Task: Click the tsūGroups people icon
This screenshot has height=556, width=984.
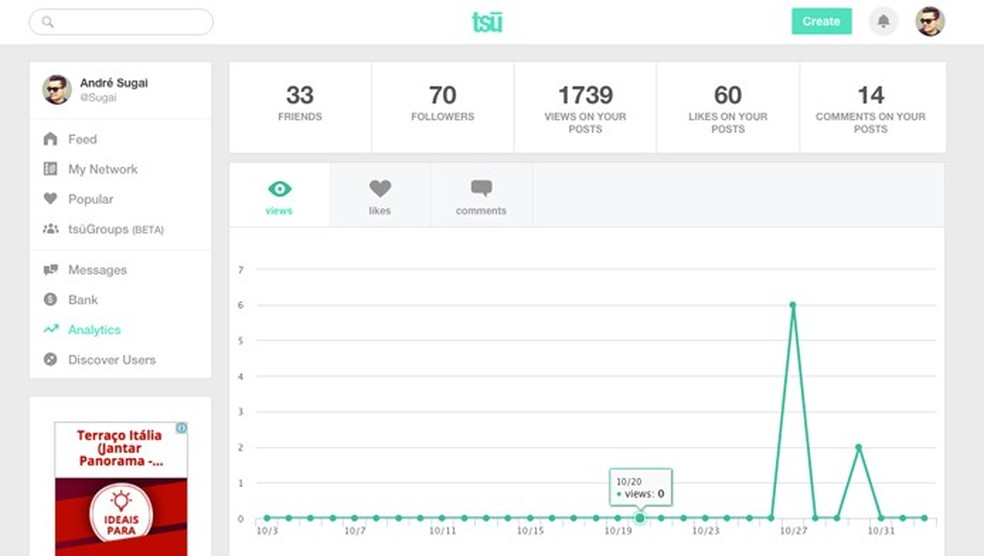Action: tap(50, 229)
